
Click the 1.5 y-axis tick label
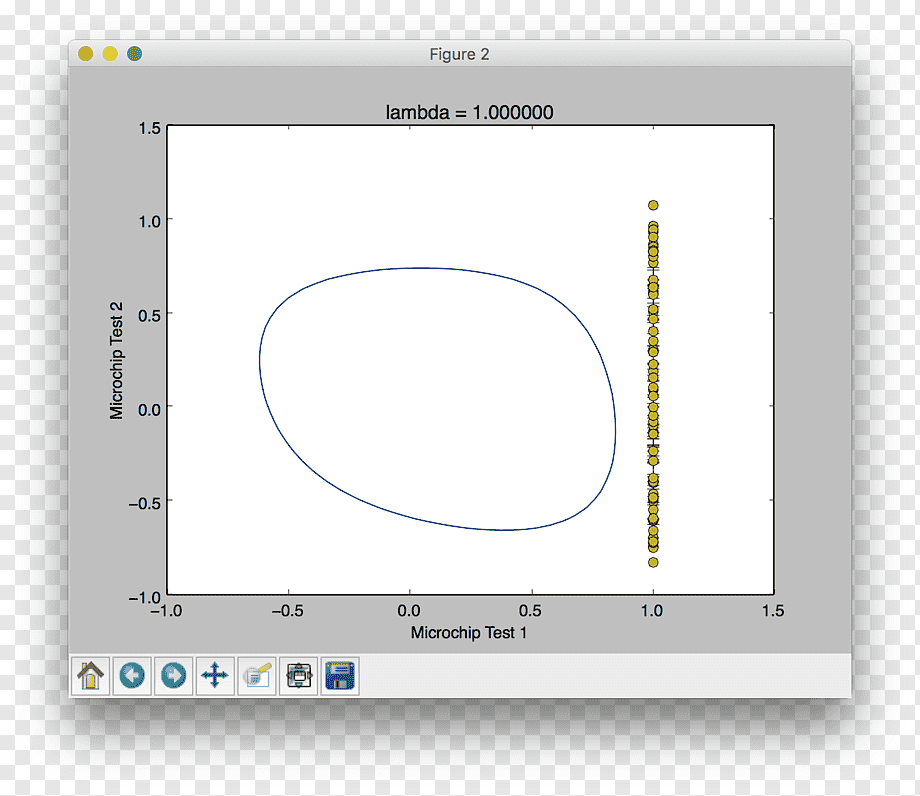149,128
